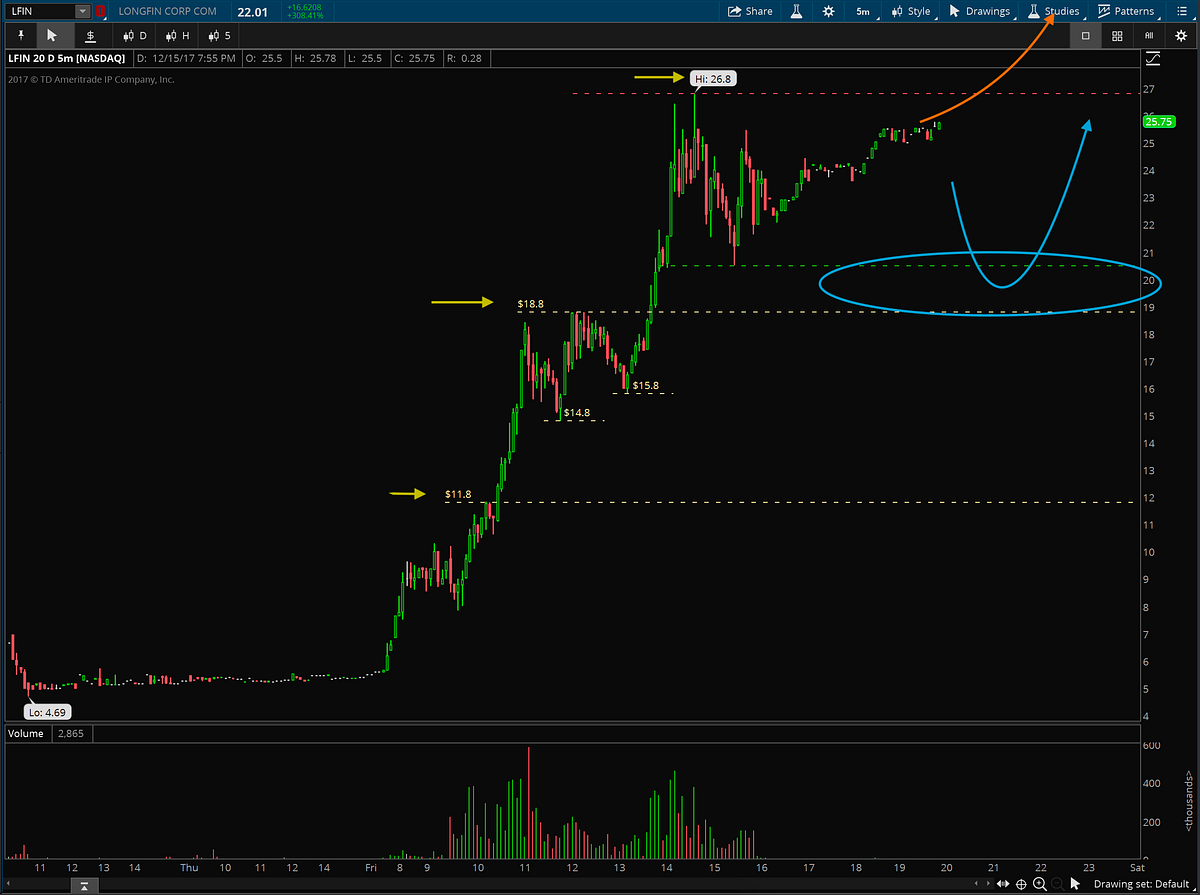This screenshot has width=1200, height=895.
Task: Click the zoom-in magnifier icon
Action: point(1040,884)
